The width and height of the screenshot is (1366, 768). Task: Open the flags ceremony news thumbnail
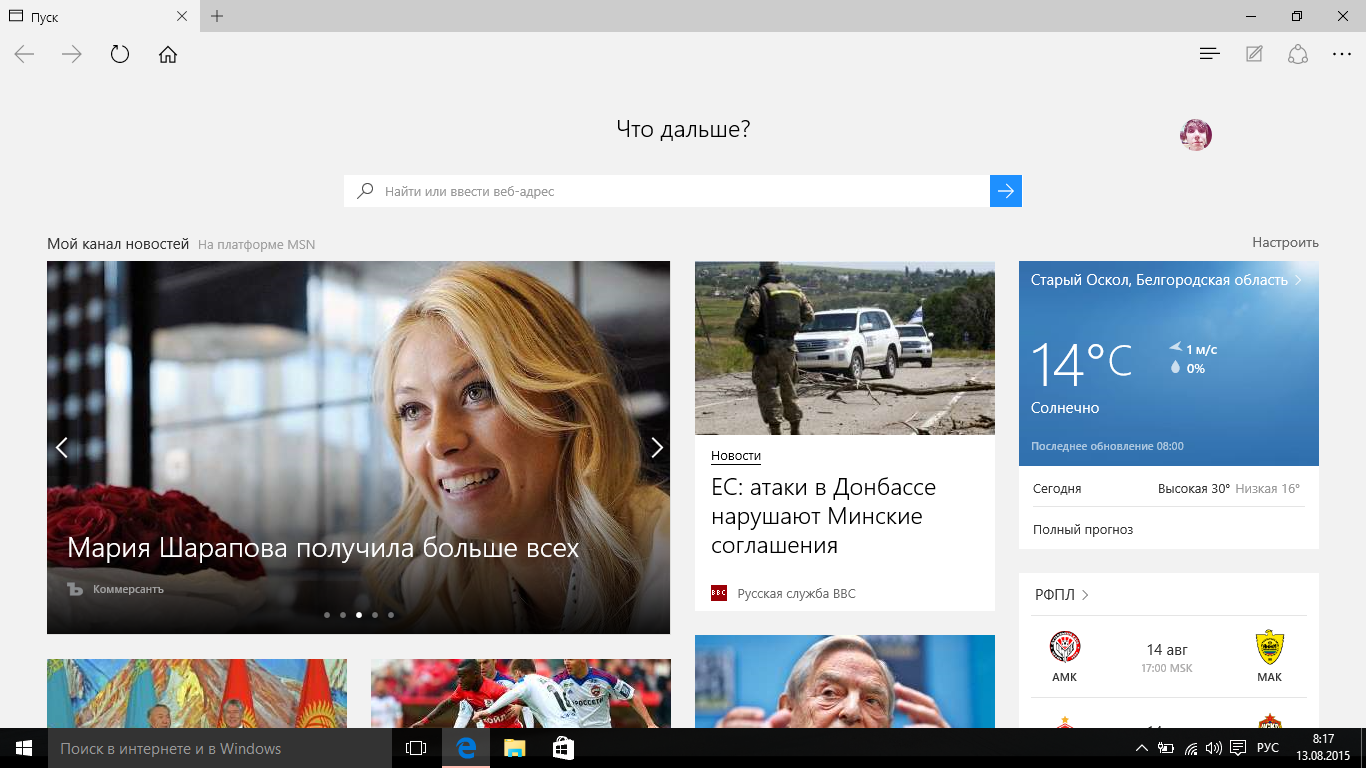(x=197, y=693)
